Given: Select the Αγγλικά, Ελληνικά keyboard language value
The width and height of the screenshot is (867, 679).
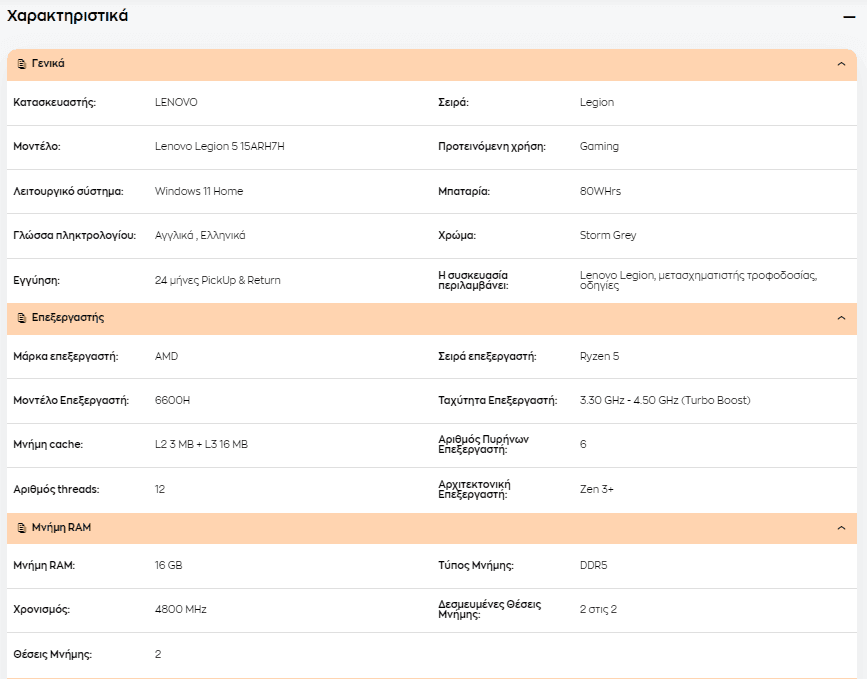Looking at the screenshot, I should tap(200, 236).
